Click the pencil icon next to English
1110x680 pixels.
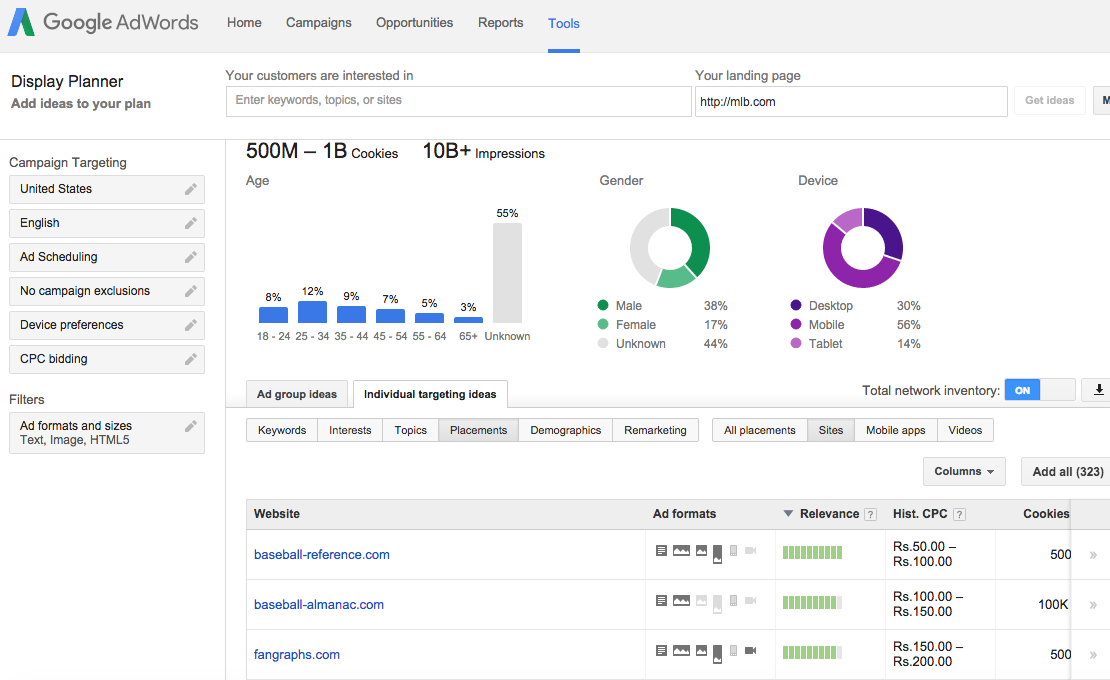[190, 223]
